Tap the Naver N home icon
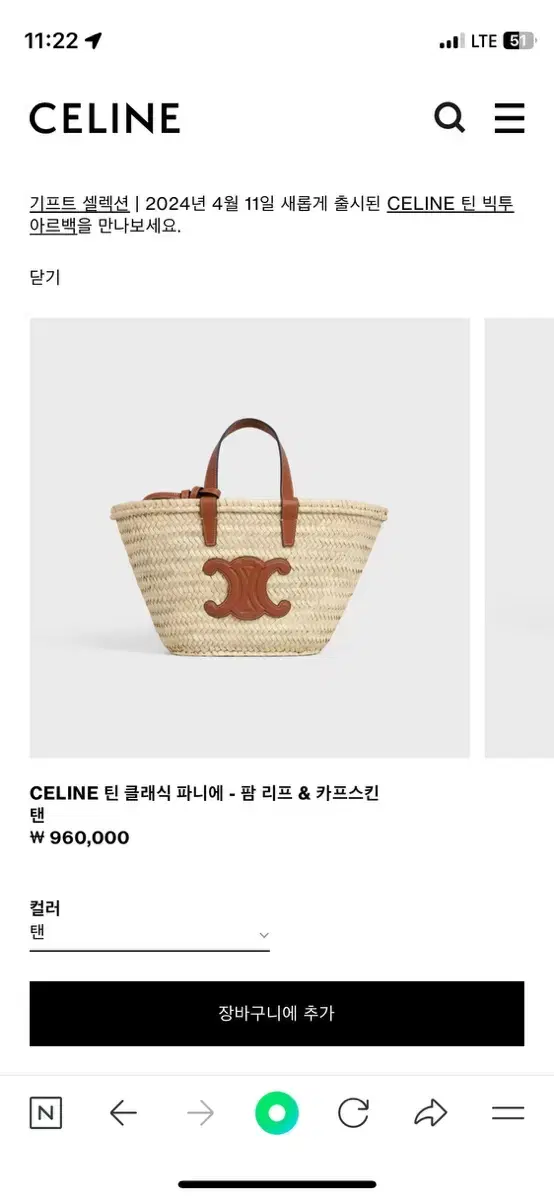Viewport: 554px width, 1200px height. 46,1113
